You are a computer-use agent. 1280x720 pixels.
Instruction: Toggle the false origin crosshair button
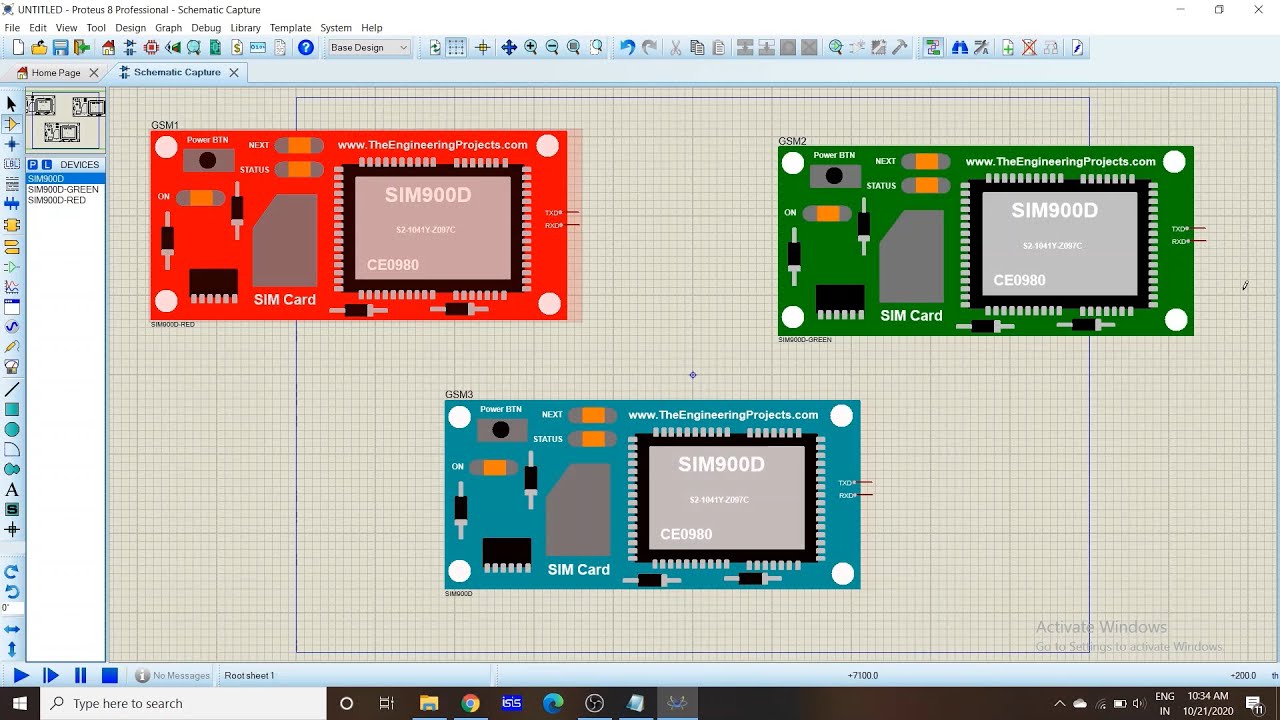[483, 48]
